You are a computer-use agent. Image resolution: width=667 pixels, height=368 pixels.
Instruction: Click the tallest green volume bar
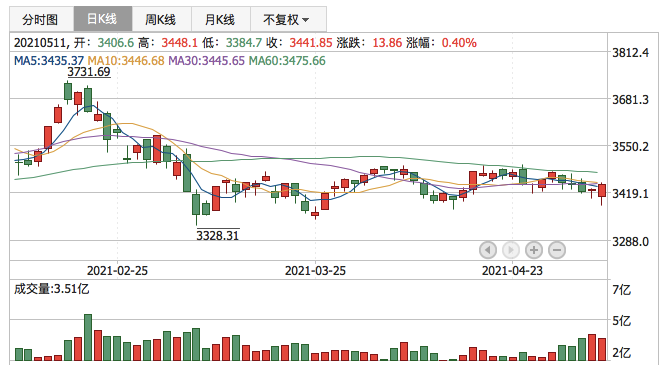pos(88,337)
